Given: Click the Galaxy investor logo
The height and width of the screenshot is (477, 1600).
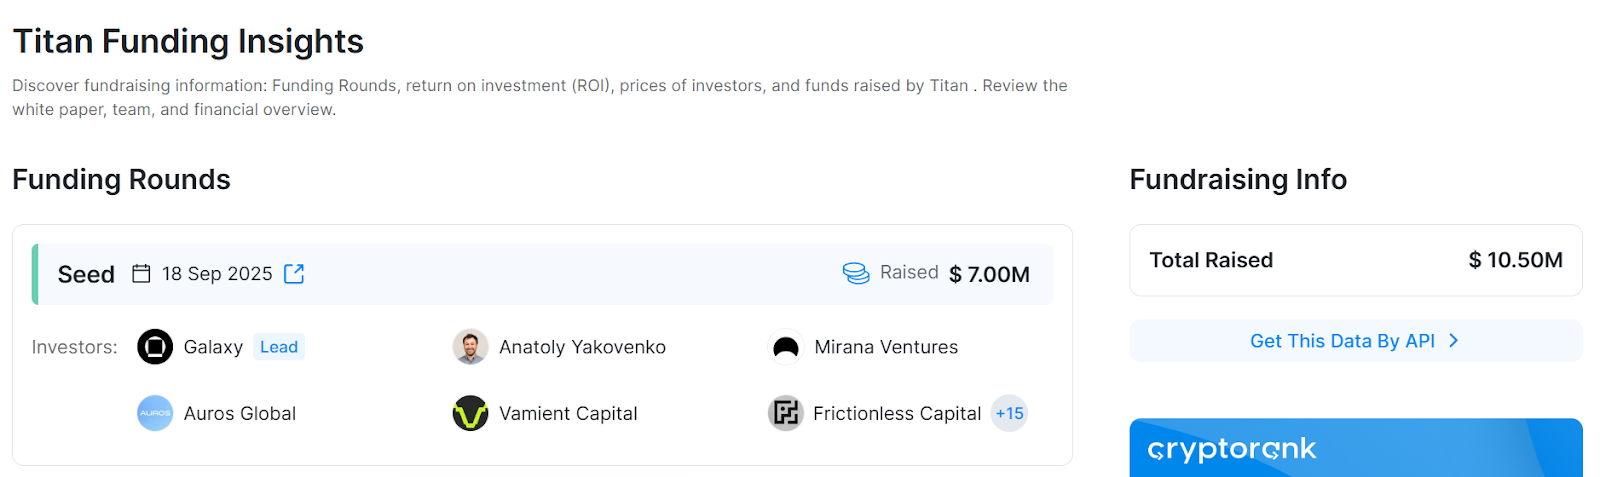Looking at the screenshot, I should 155,347.
